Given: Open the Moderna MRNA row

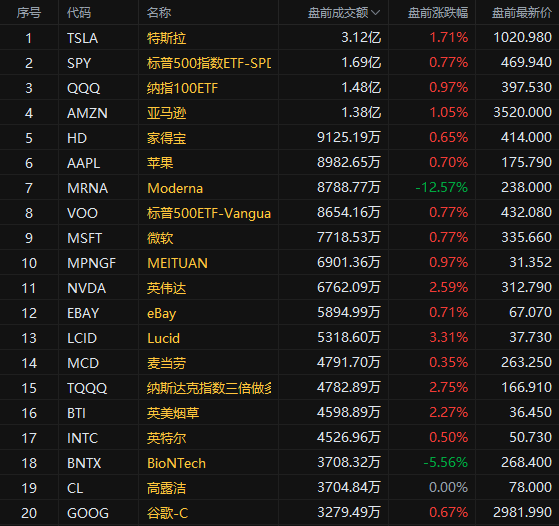Looking at the screenshot, I should (x=280, y=187).
